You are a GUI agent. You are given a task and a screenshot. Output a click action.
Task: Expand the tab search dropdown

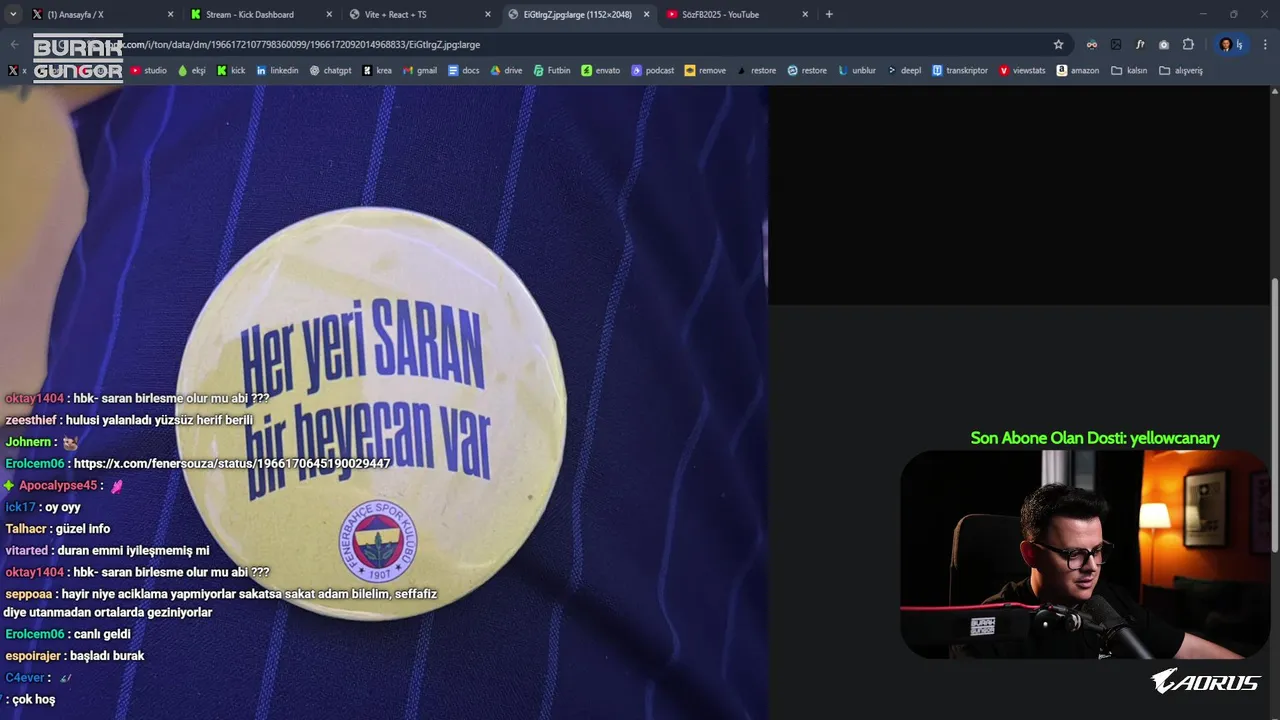[13, 14]
